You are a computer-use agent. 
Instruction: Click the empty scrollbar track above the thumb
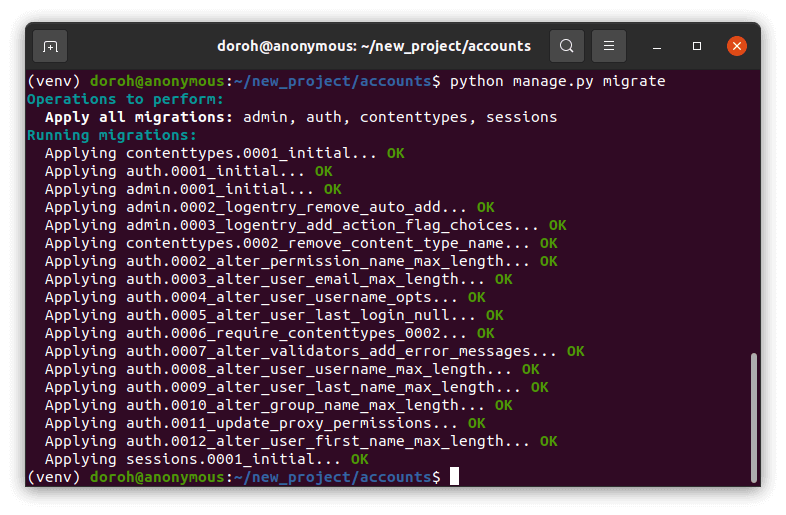tap(753, 200)
